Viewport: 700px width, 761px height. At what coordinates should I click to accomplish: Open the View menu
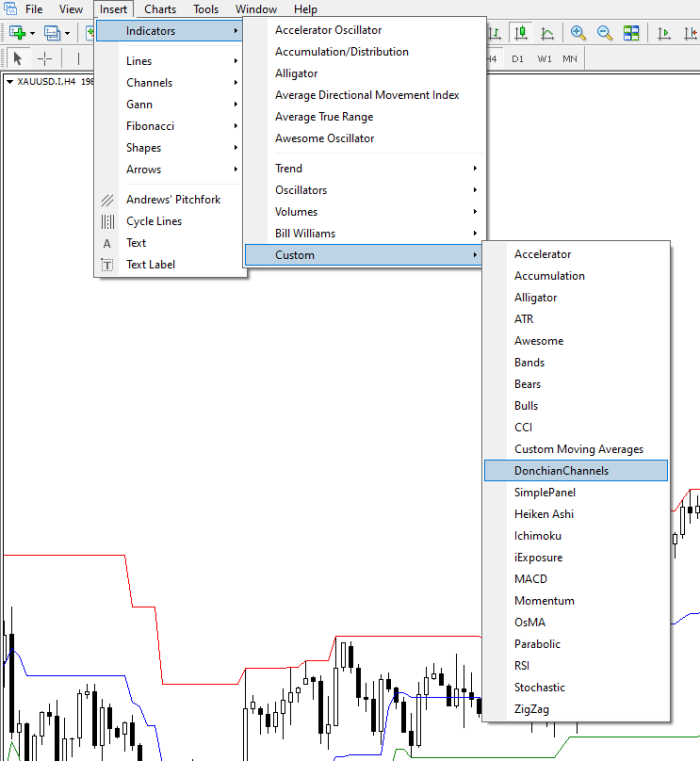[71, 9]
